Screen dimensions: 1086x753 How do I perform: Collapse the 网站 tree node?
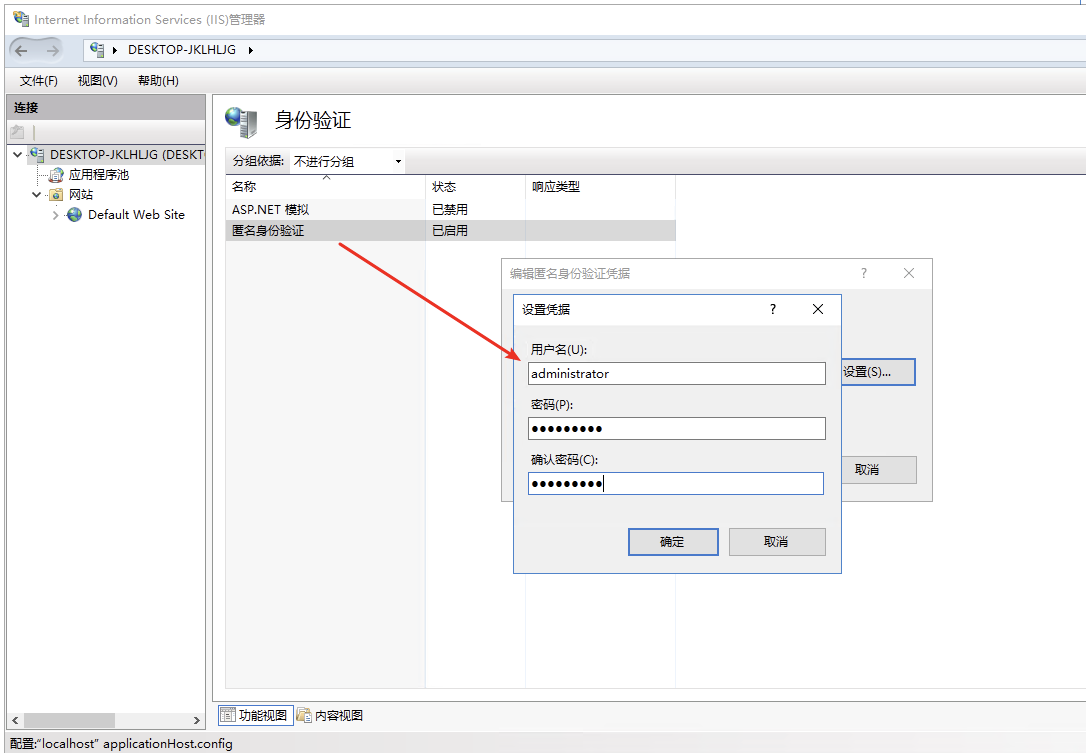pyautogui.click(x=37, y=195)
